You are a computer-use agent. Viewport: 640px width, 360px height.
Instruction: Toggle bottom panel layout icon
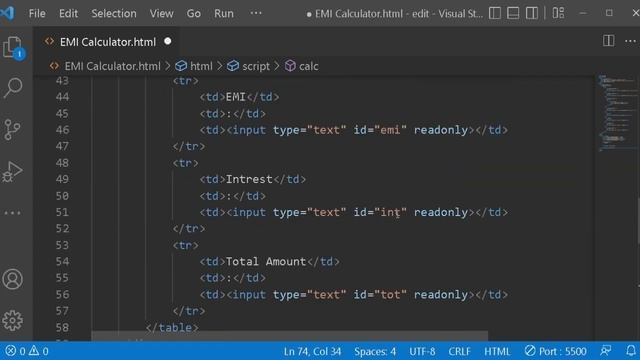pos(513,13)
